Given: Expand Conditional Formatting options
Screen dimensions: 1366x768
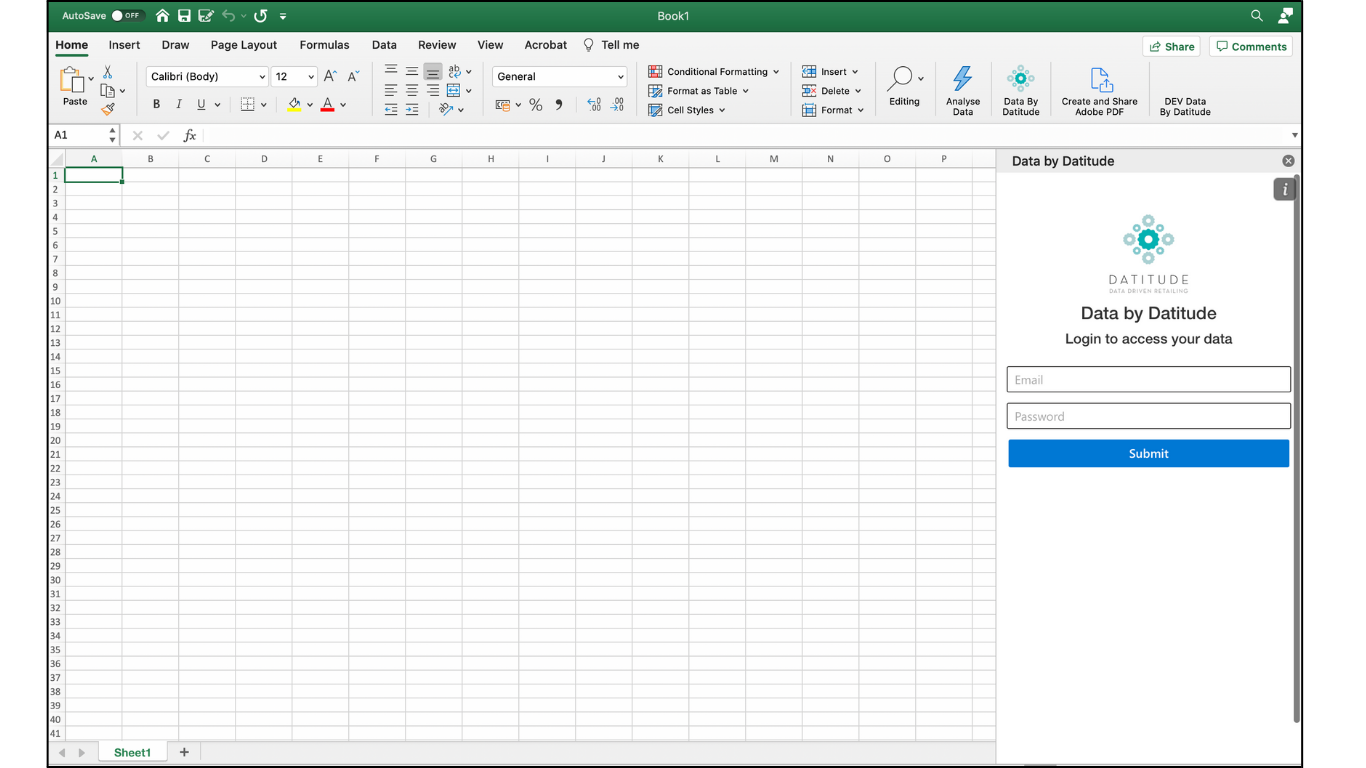Looking at the screenshot, I should tap(714, 72).
